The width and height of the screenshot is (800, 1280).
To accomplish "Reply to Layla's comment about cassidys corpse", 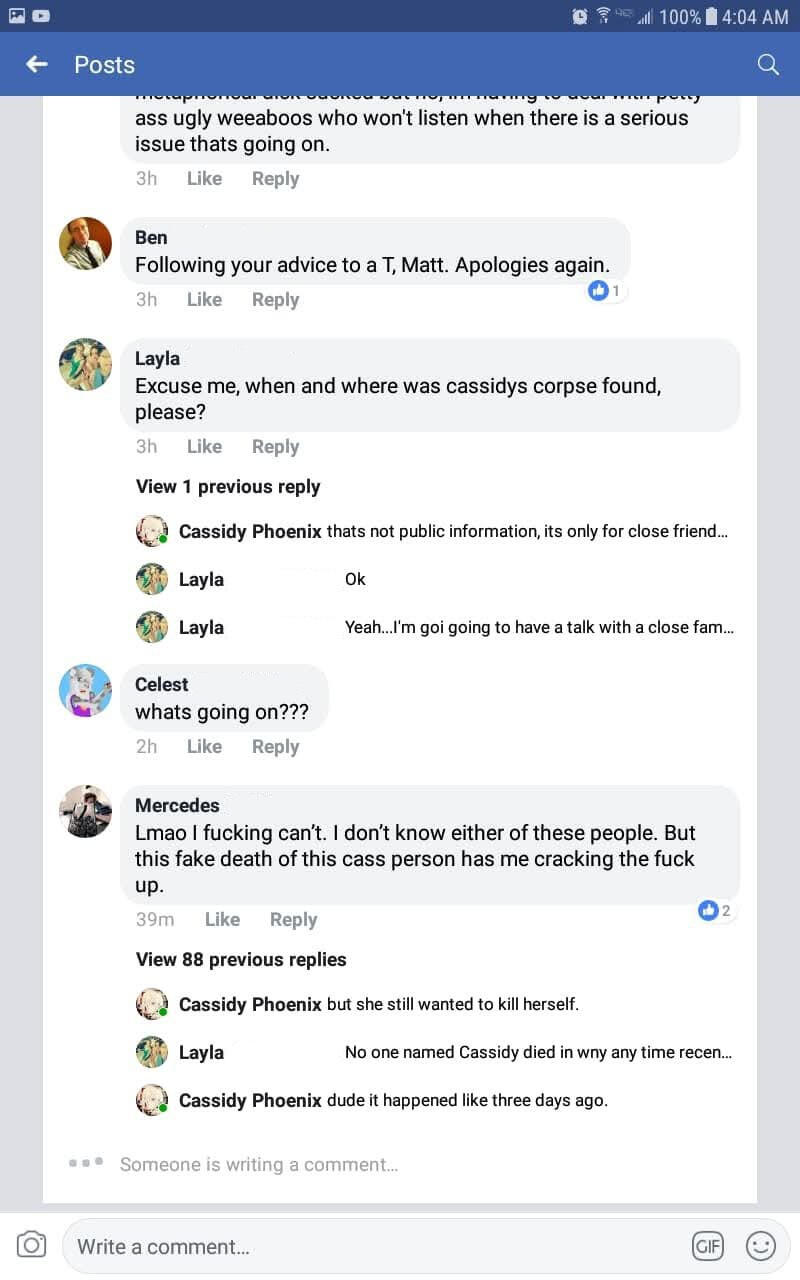I will point(275,446).
